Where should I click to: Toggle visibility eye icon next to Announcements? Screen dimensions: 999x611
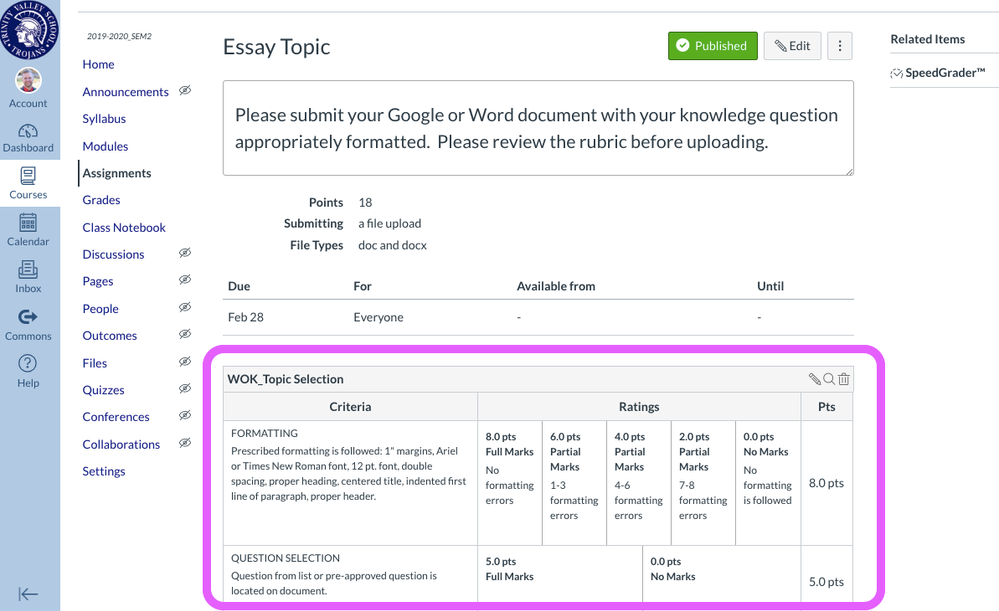point(184,91)
